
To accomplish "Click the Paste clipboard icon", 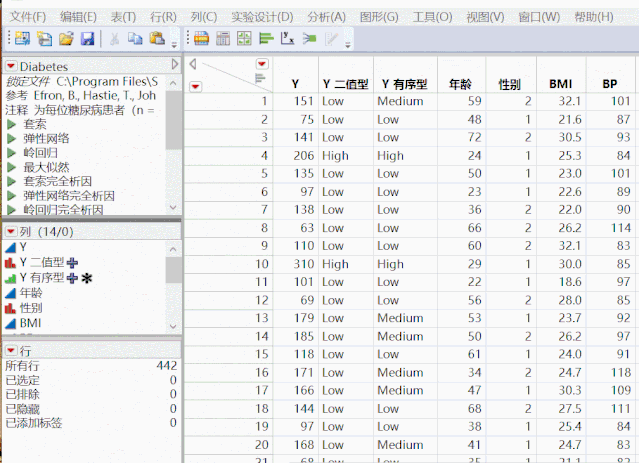I will coord(157,38).
